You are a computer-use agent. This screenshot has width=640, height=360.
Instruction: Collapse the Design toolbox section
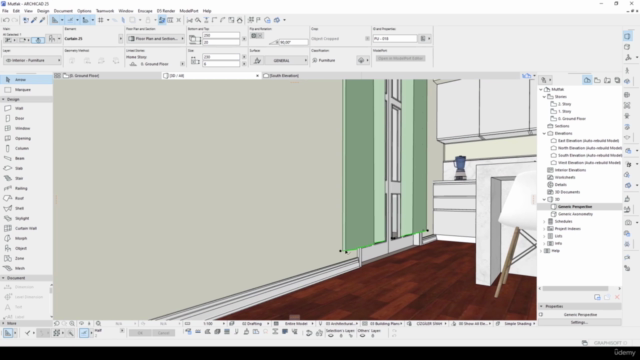click(x=3, y=99)
